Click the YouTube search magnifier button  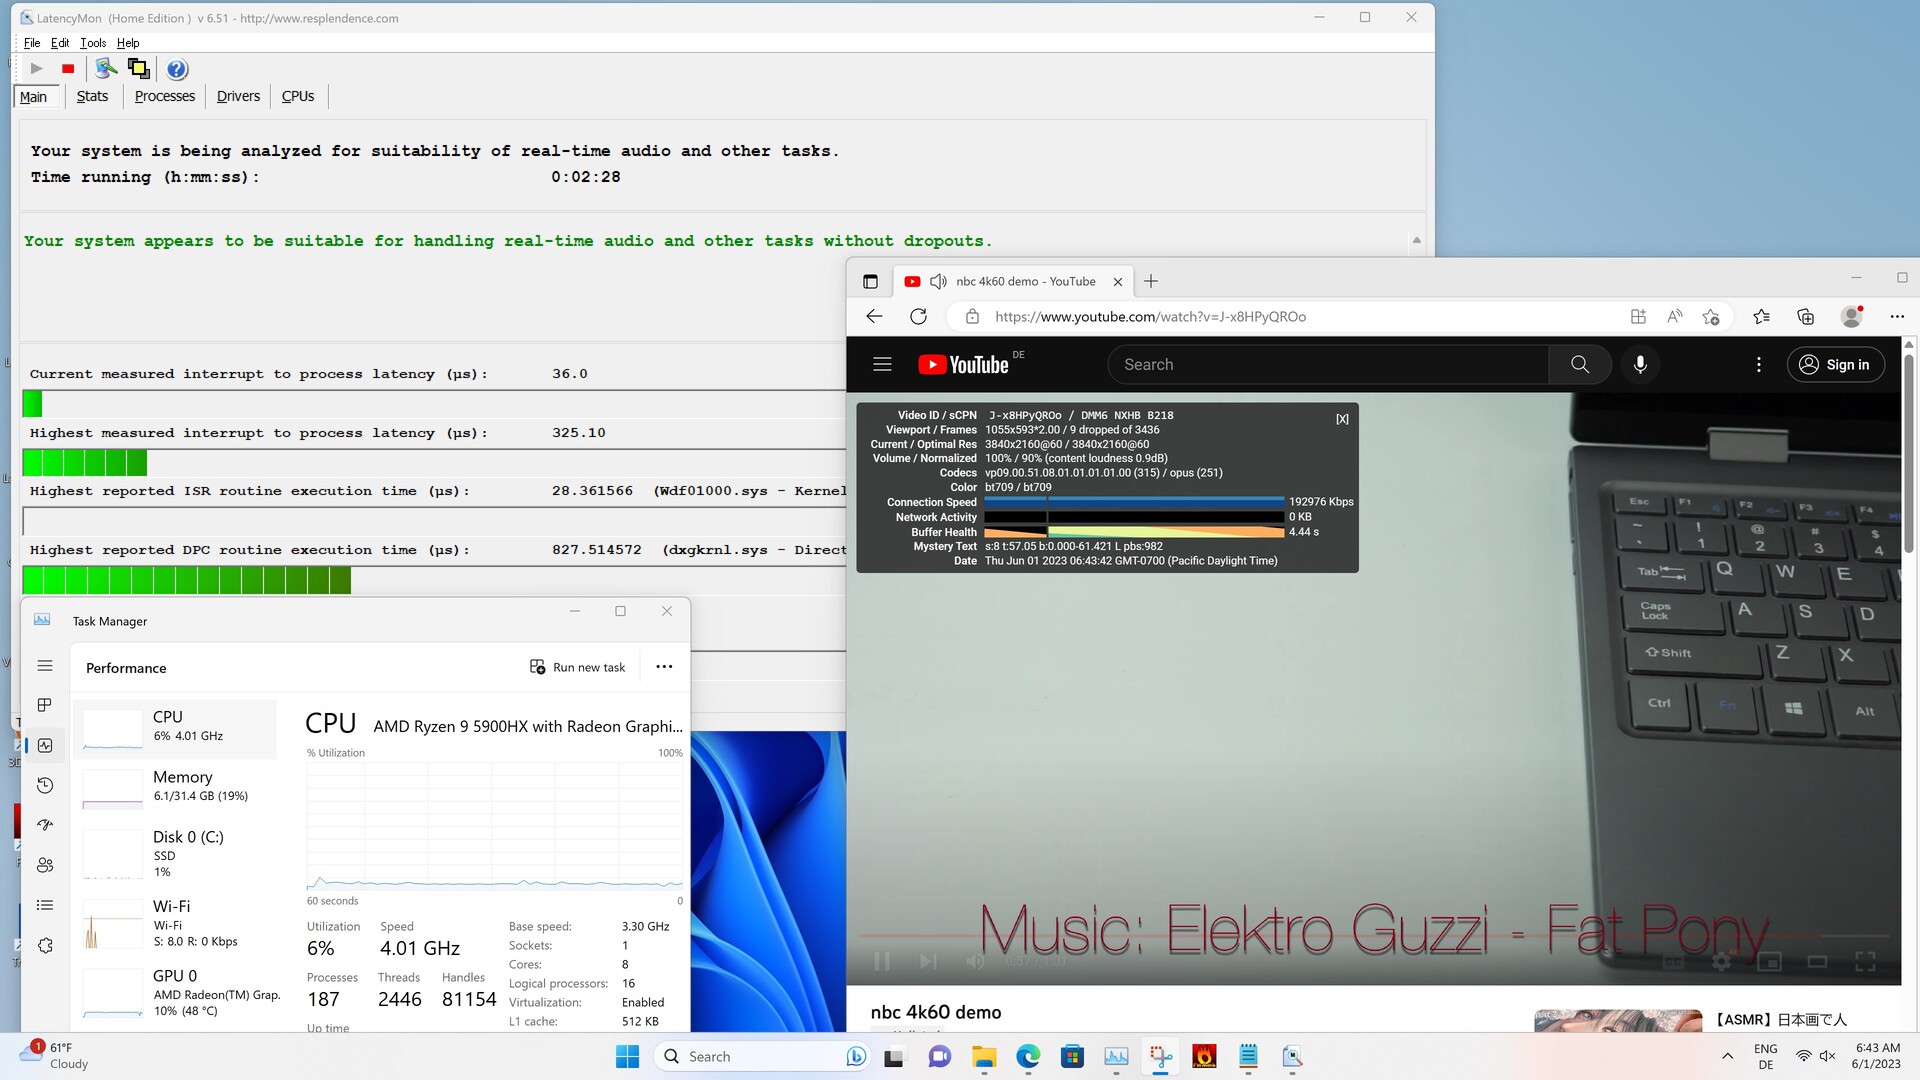tap(1579, 365)
